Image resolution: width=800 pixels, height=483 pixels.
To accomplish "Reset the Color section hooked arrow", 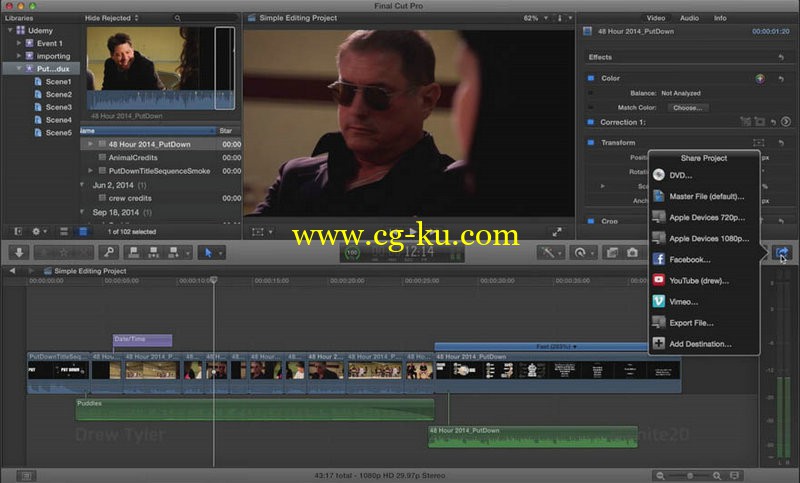I will click(781, 79).
